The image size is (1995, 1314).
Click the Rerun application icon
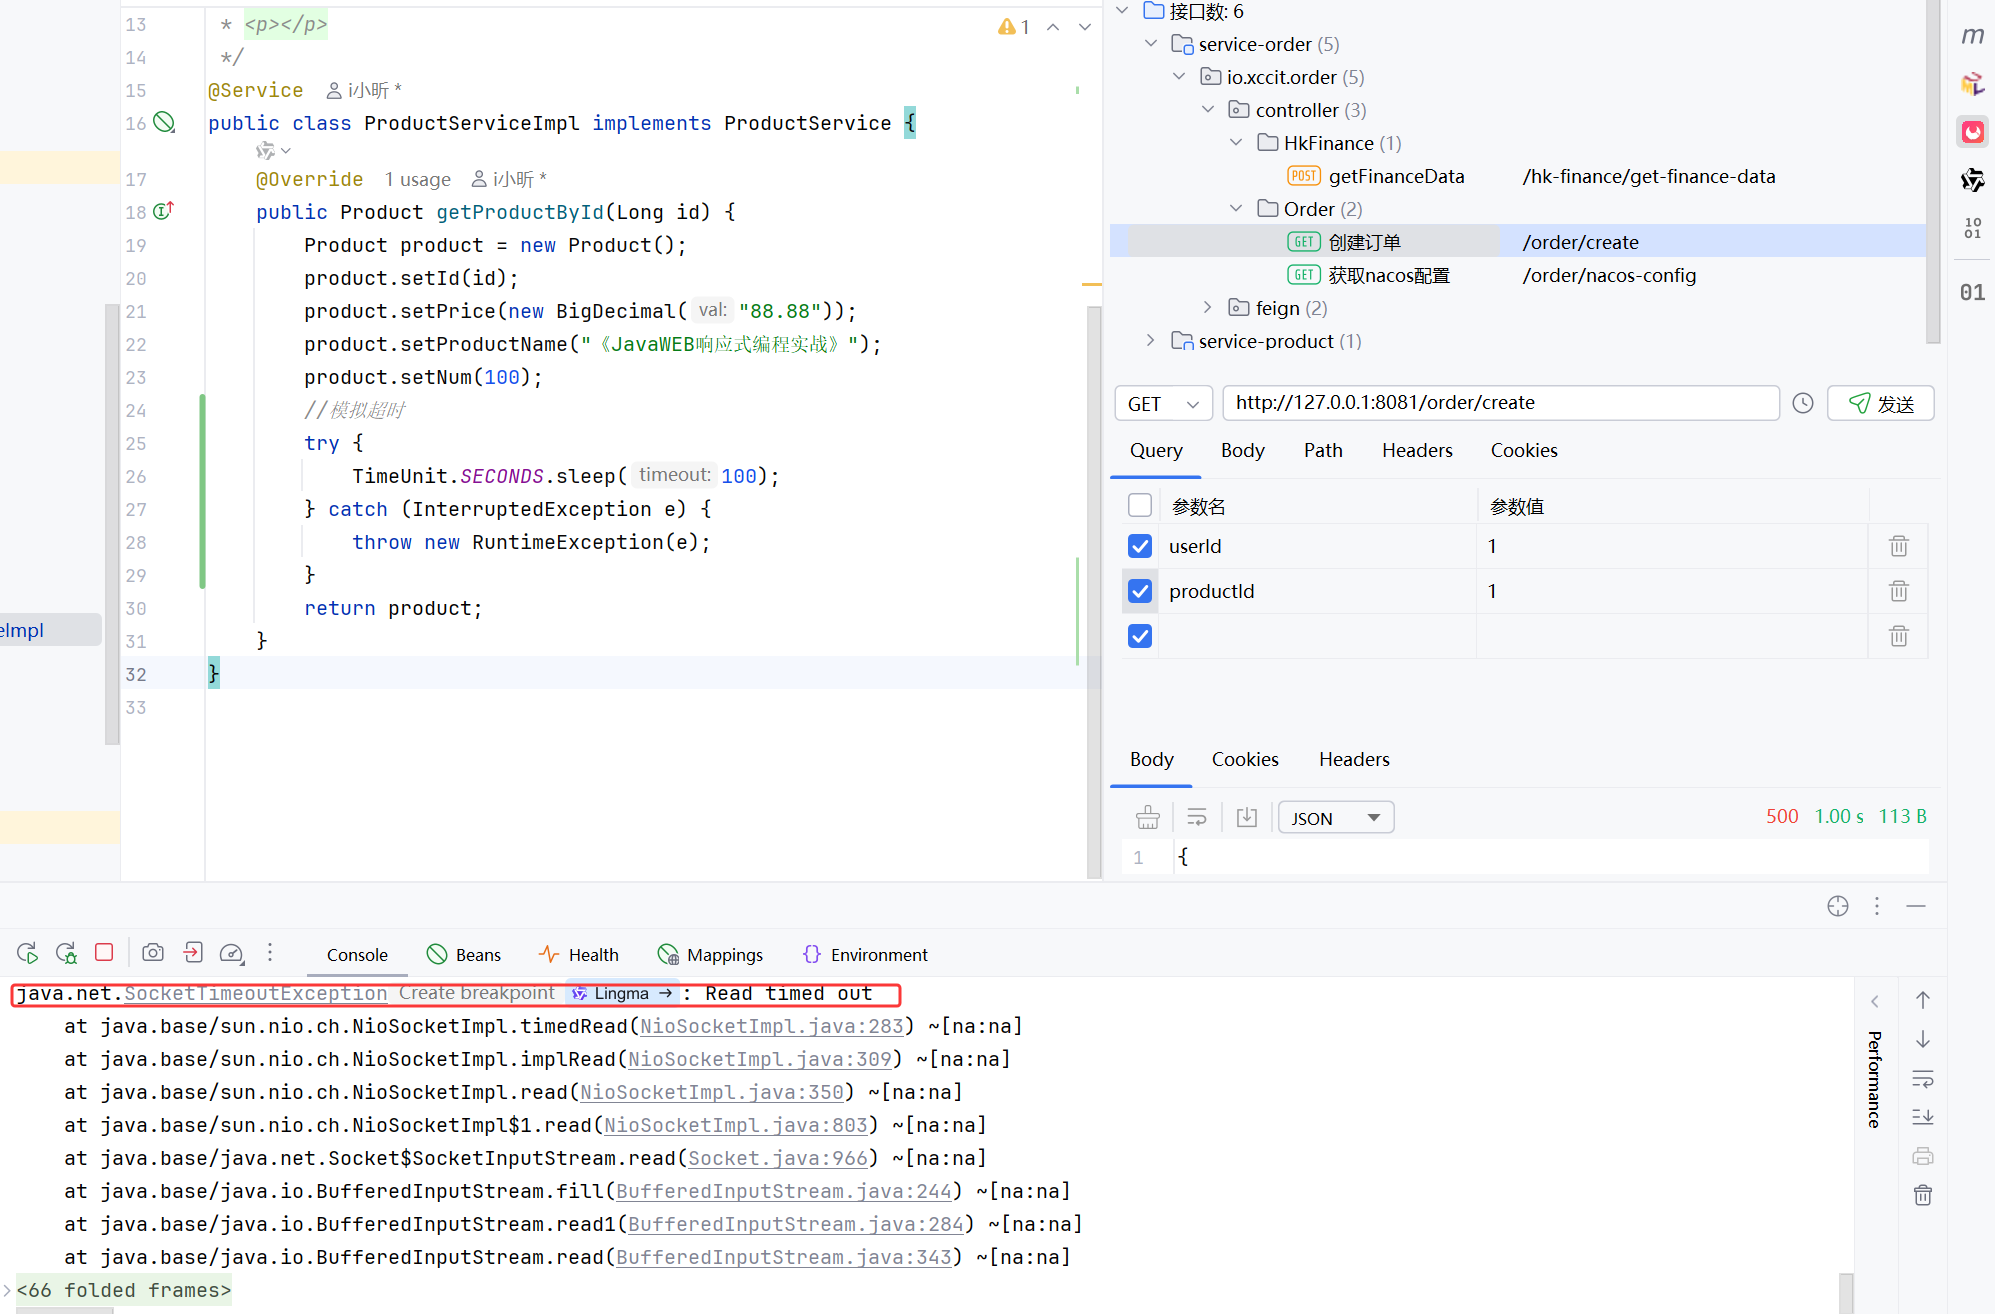[27, 953]
